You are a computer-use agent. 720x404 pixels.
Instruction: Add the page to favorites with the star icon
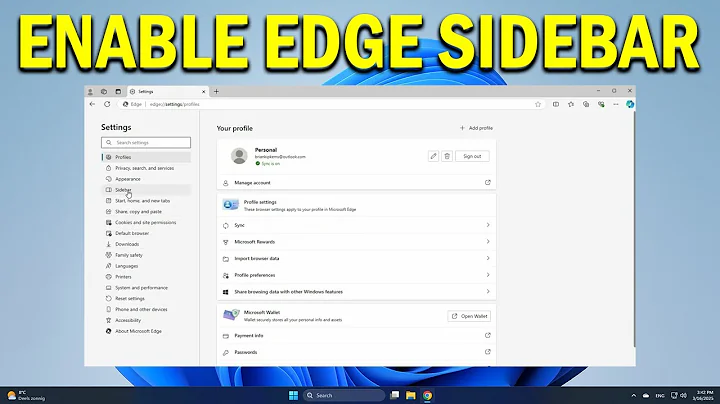click(538, 104)
